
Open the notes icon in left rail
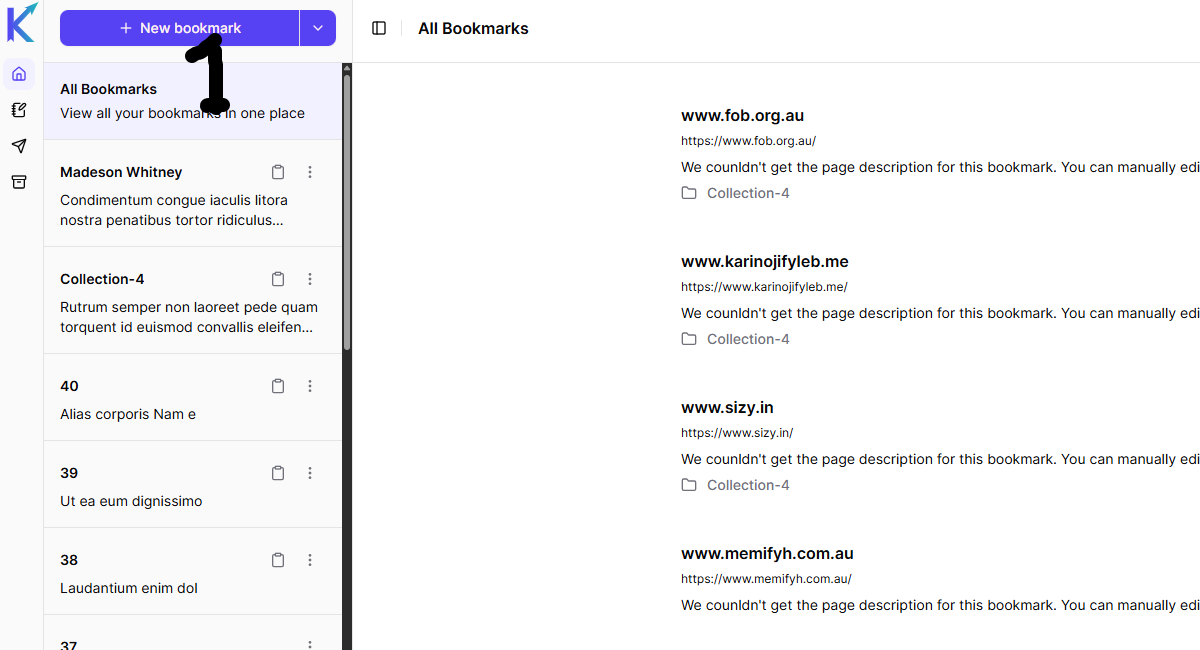click(19, 110)
